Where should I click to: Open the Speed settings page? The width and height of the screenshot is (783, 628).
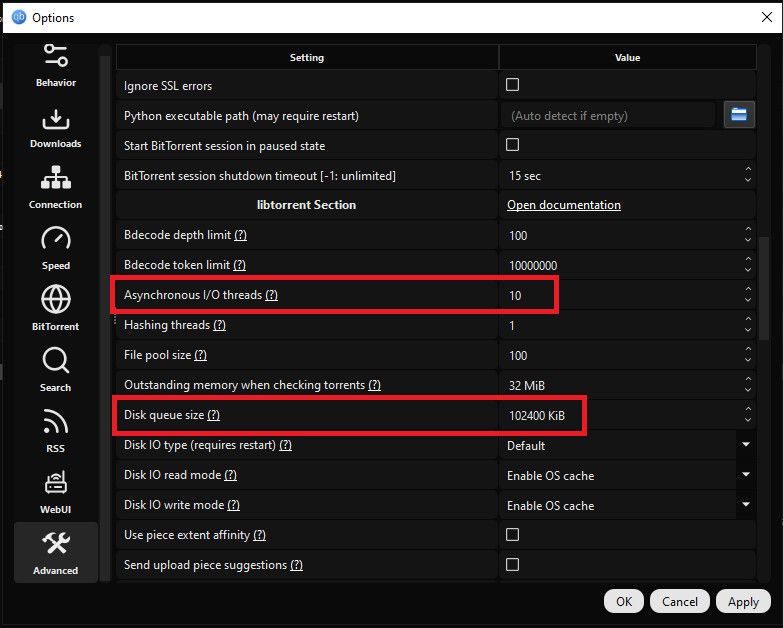click(x=55, y=249)
